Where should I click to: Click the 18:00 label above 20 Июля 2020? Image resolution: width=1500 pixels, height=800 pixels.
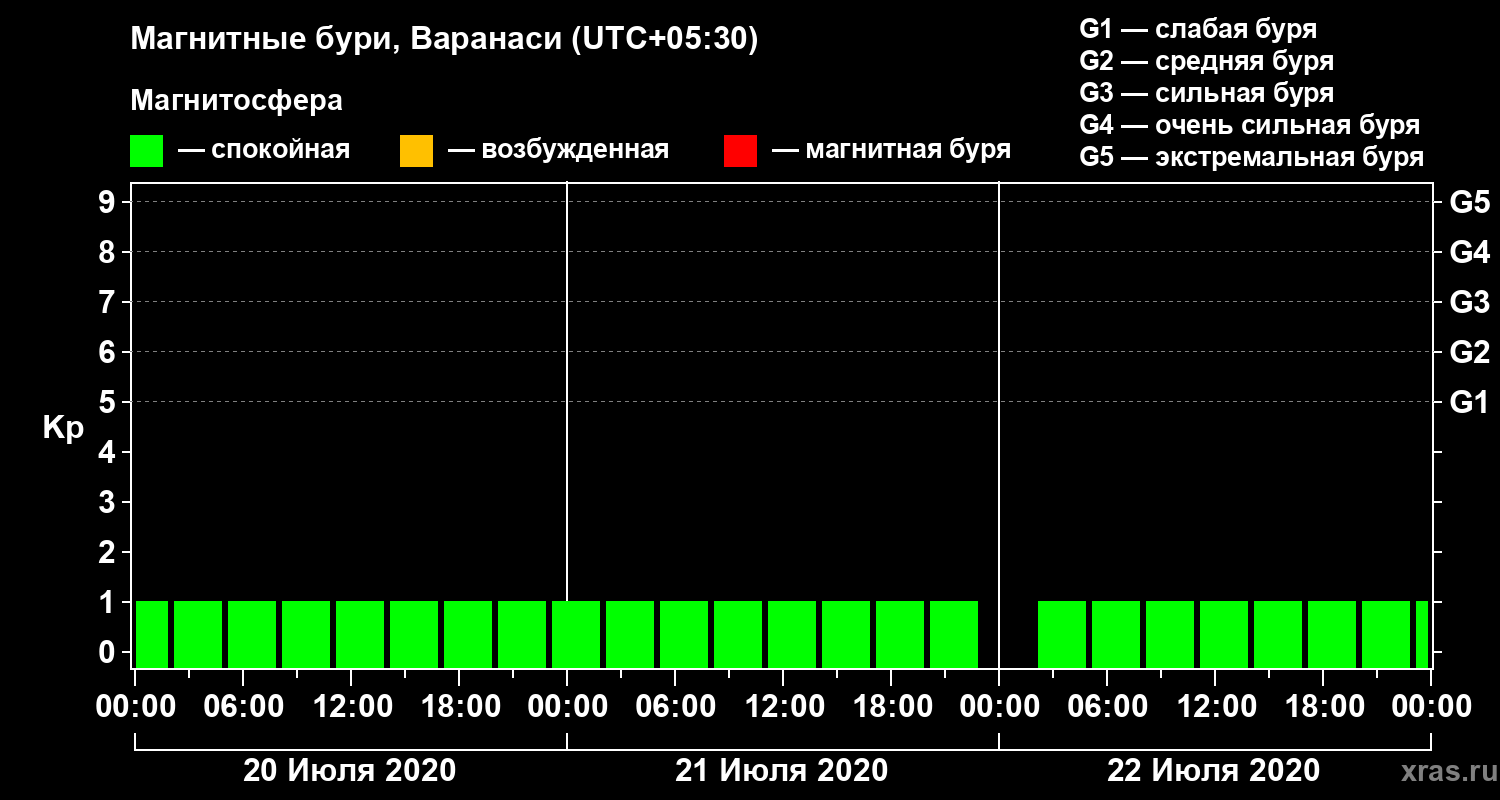coord(459,706)
